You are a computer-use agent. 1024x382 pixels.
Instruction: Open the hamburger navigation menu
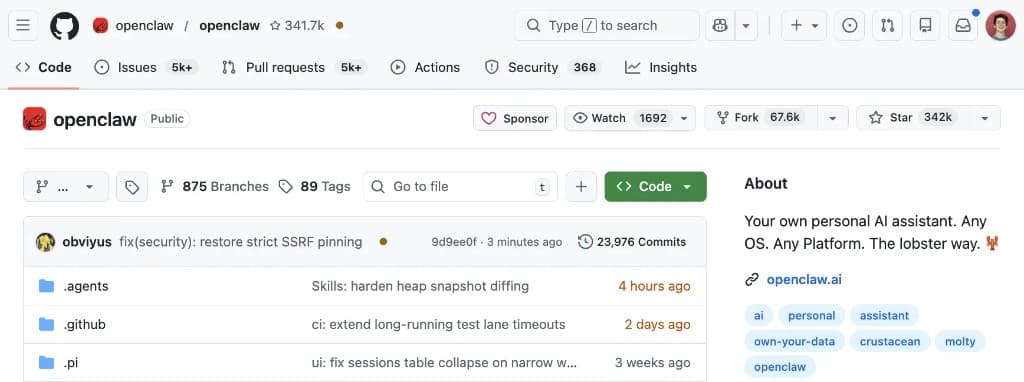(x=23, y=25)
